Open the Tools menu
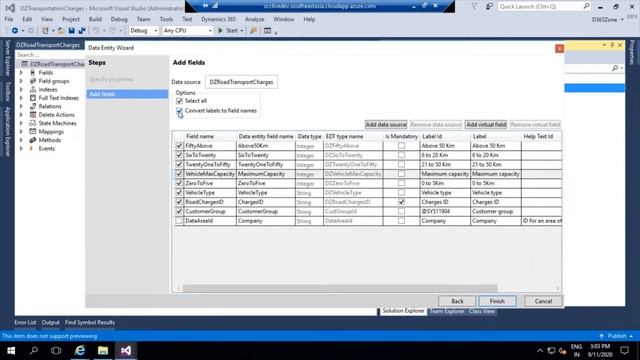640x360 pixels. click(x=166, y=19)
